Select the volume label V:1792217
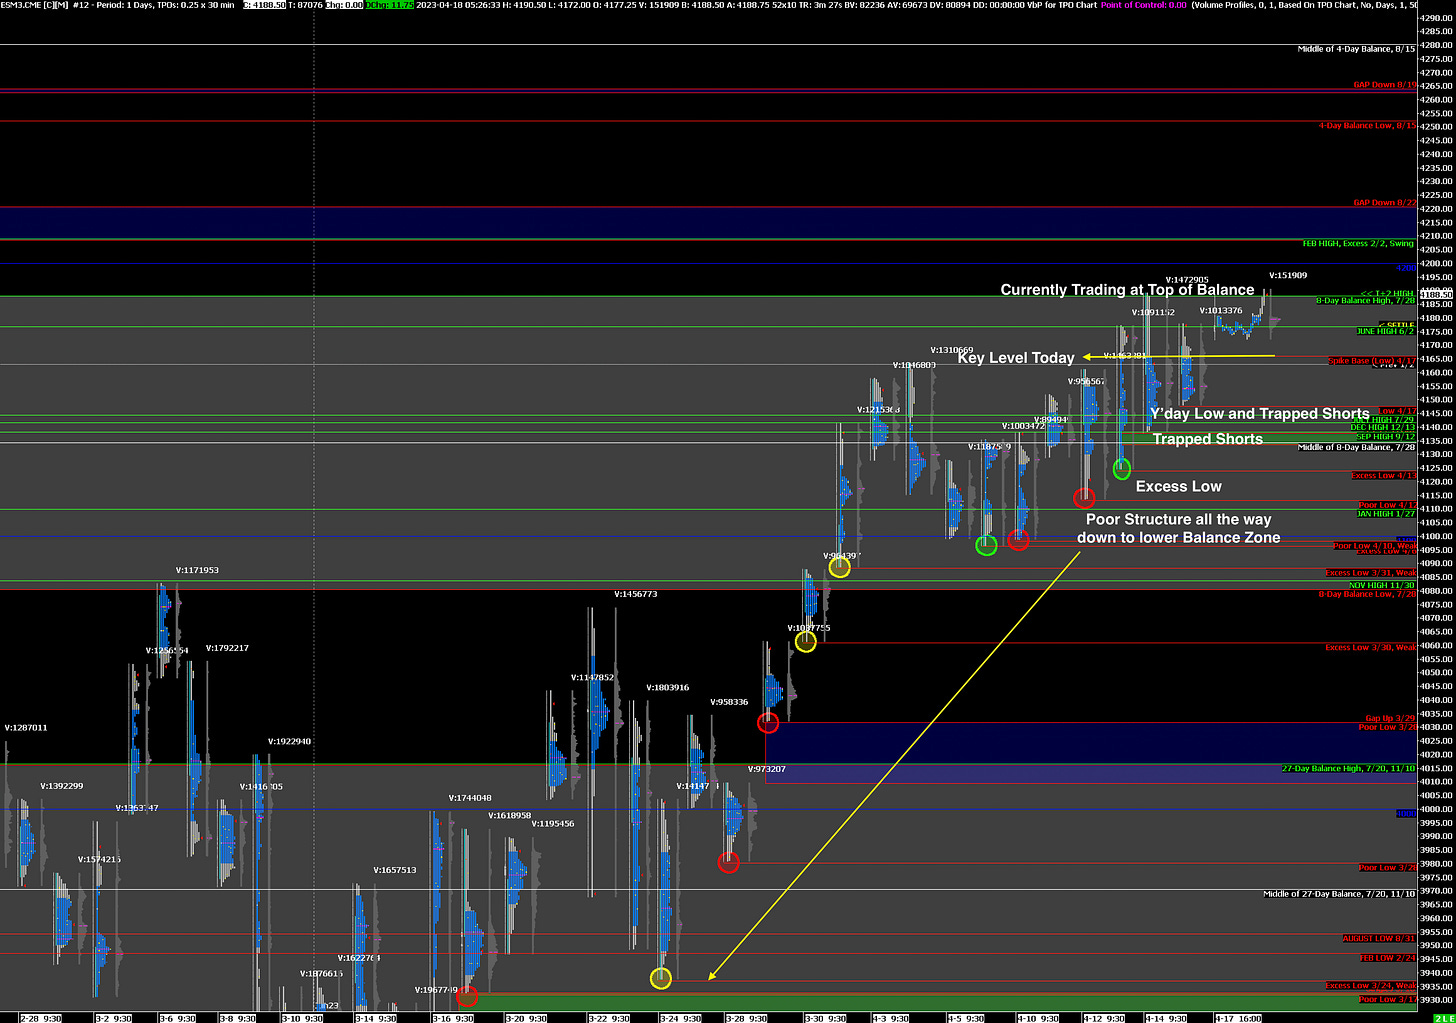This screenshot has height=1023, width=1456. [227, 649]
